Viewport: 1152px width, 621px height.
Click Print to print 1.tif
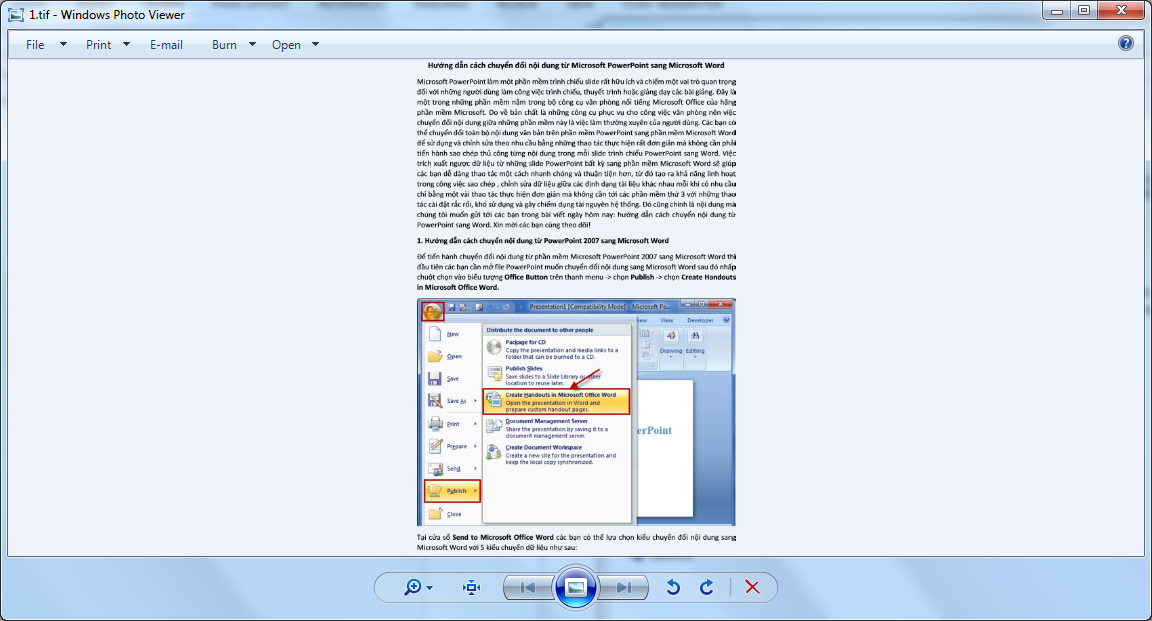click(99, 44)
